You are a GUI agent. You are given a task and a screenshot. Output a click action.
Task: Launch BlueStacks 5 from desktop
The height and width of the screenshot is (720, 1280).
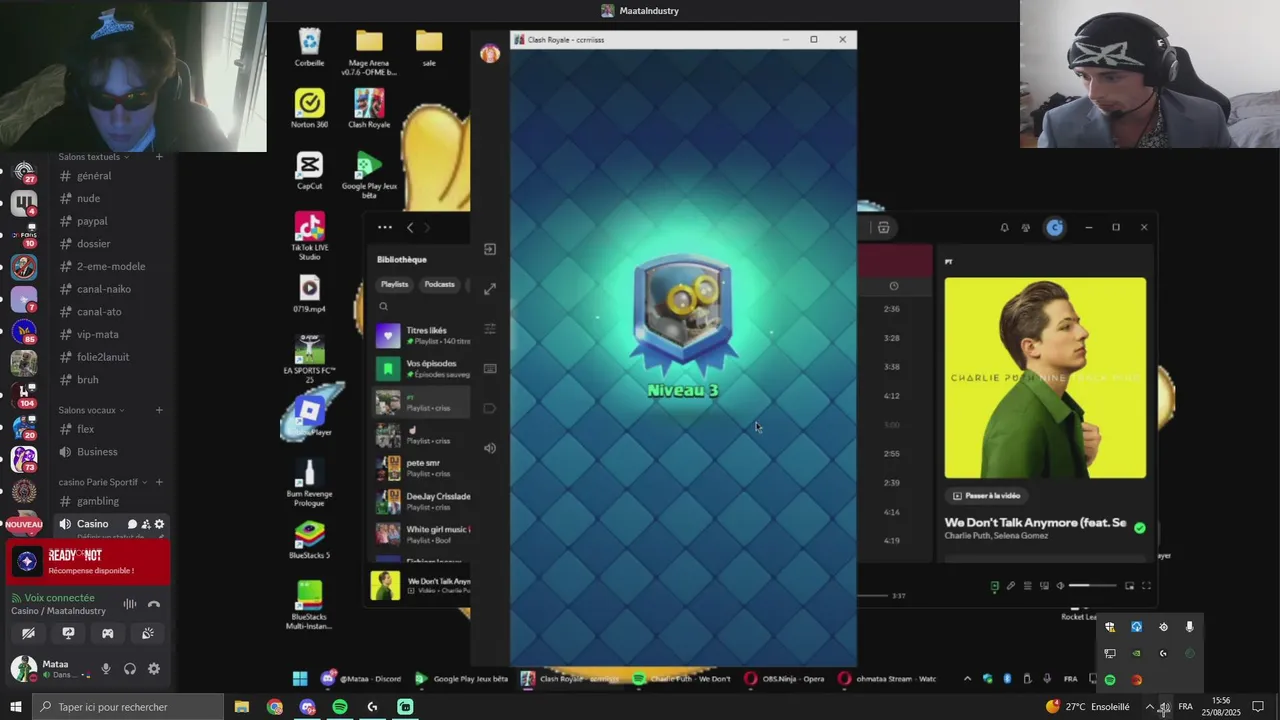[309, 540]
